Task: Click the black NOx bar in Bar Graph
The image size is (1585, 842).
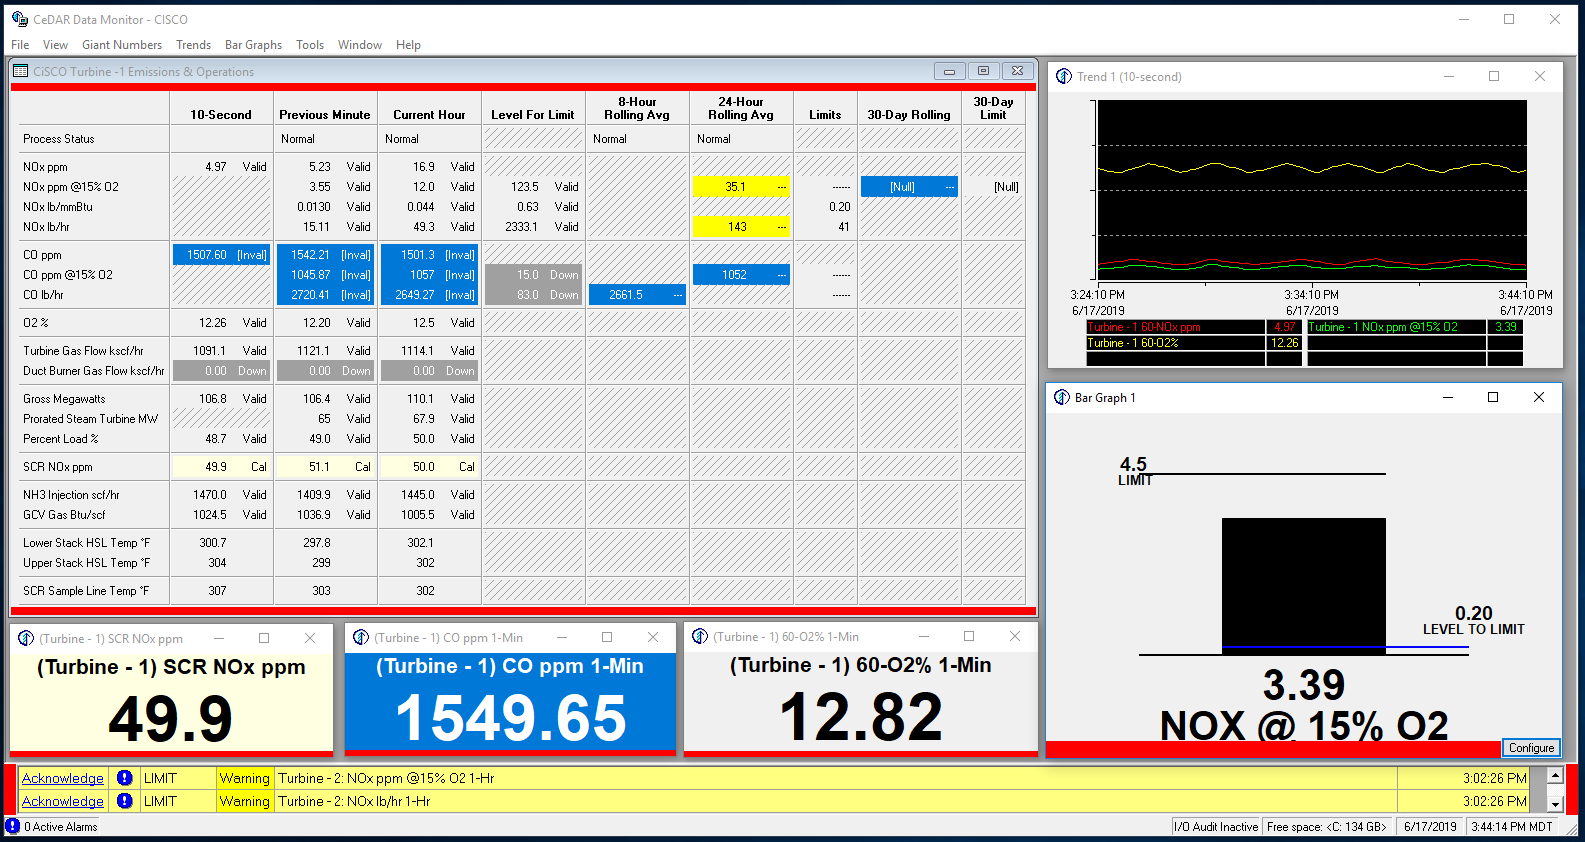Action: [1304, 585]
